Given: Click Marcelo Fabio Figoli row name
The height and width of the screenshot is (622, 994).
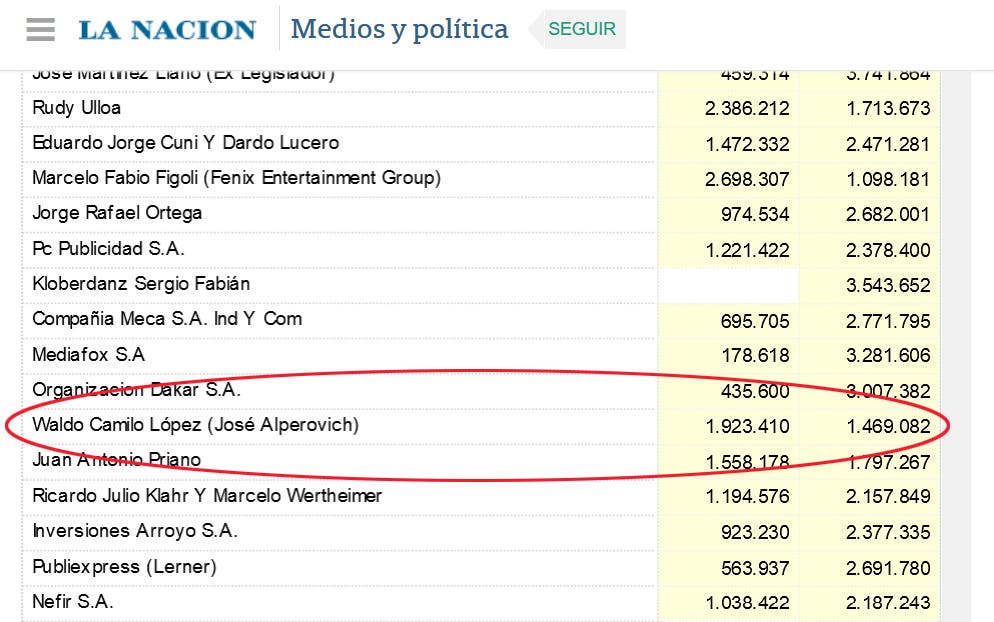Looking at the screenshot, I should 236,178.
